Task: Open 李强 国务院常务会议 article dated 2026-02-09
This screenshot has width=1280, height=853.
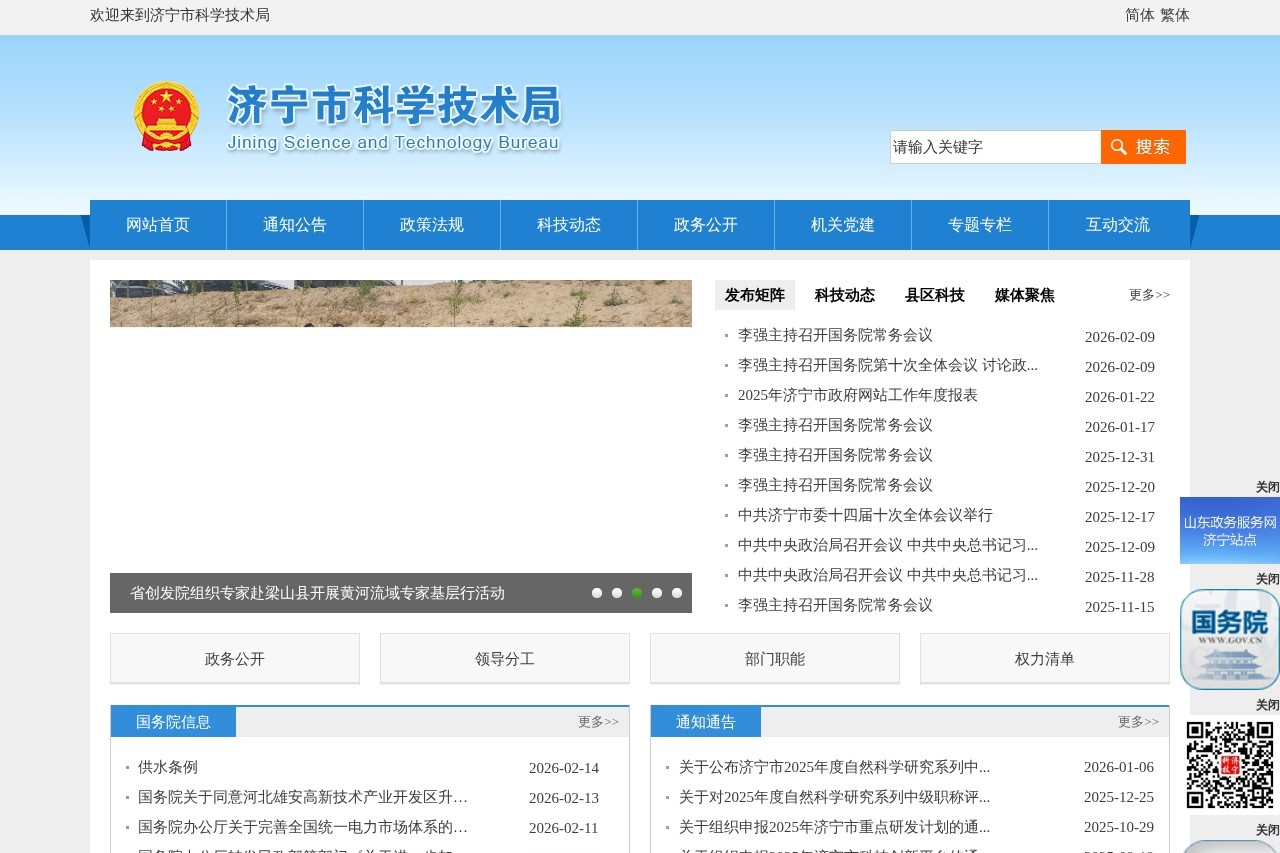Action: point(835,335)
